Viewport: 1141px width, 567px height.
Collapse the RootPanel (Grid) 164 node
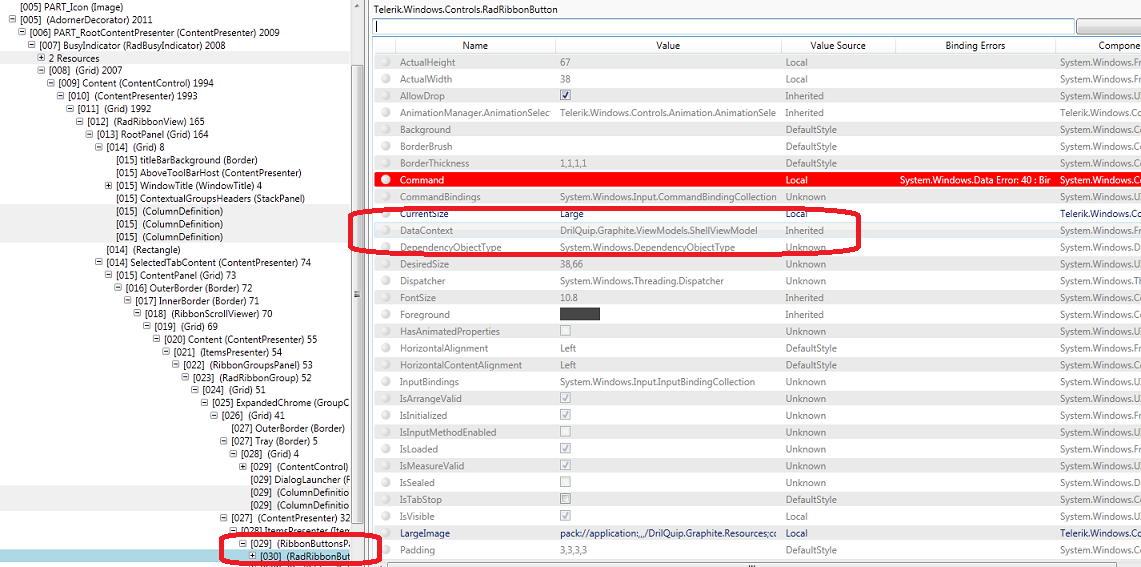(x=90, y=135)
